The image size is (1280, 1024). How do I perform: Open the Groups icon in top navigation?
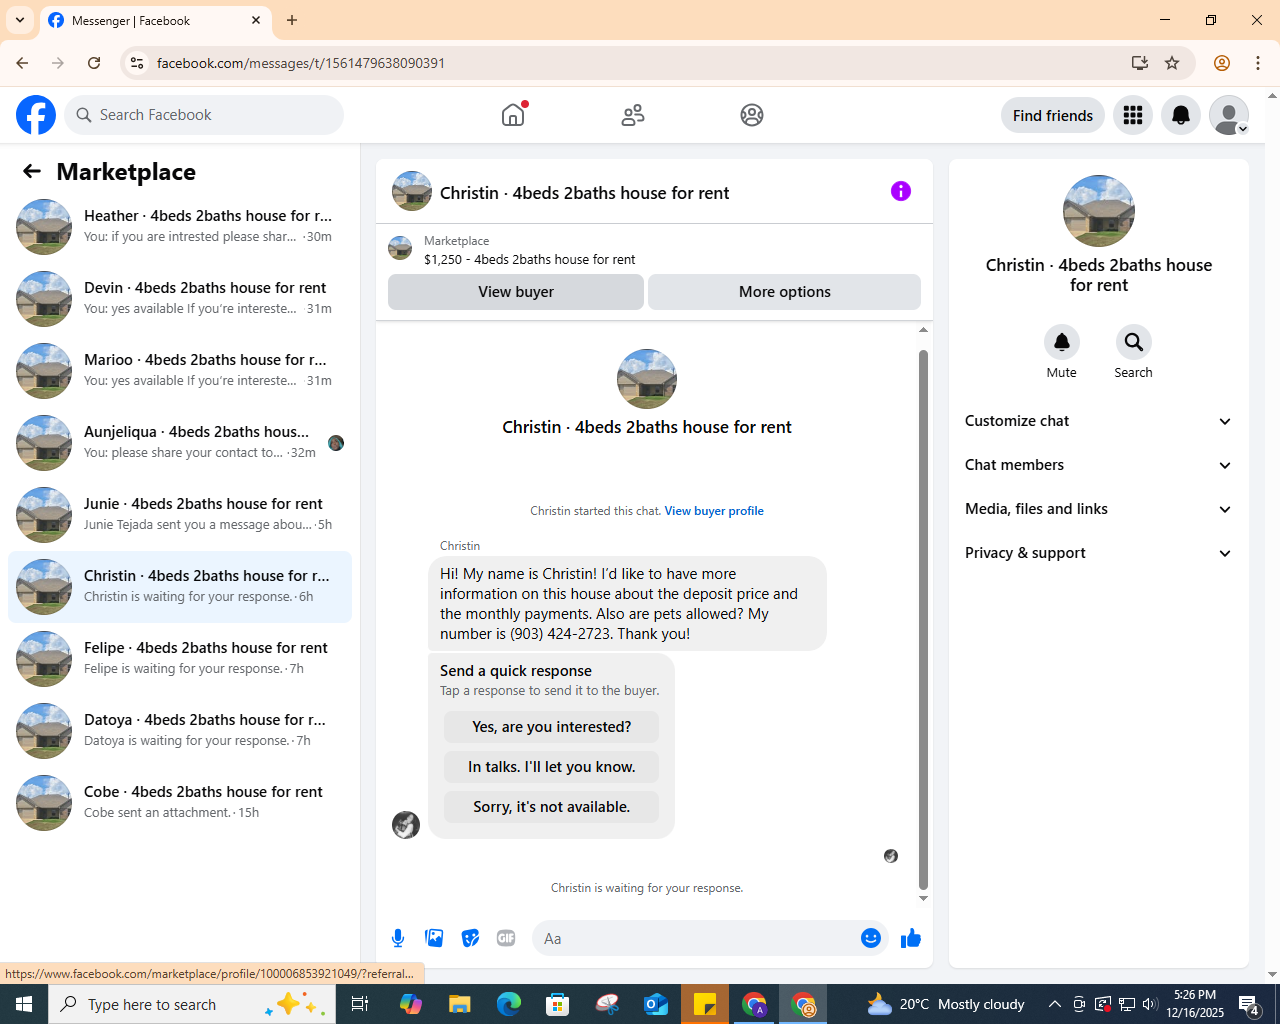[x=752, y=115]
